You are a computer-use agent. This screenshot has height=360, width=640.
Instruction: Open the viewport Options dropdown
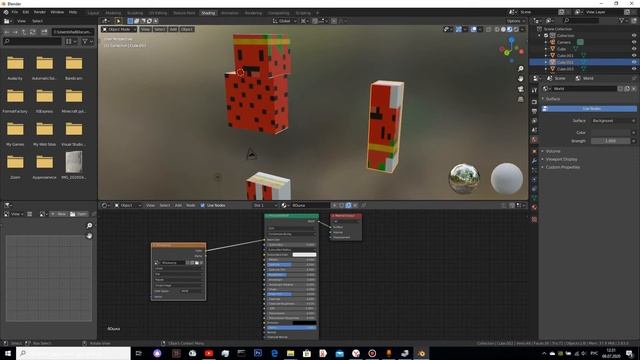click(x=516, y=21)
